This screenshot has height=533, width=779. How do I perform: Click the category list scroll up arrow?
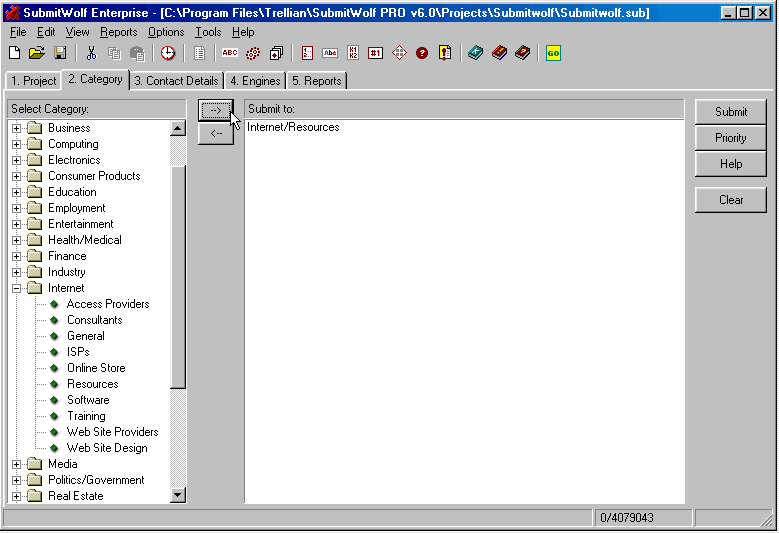177,128
